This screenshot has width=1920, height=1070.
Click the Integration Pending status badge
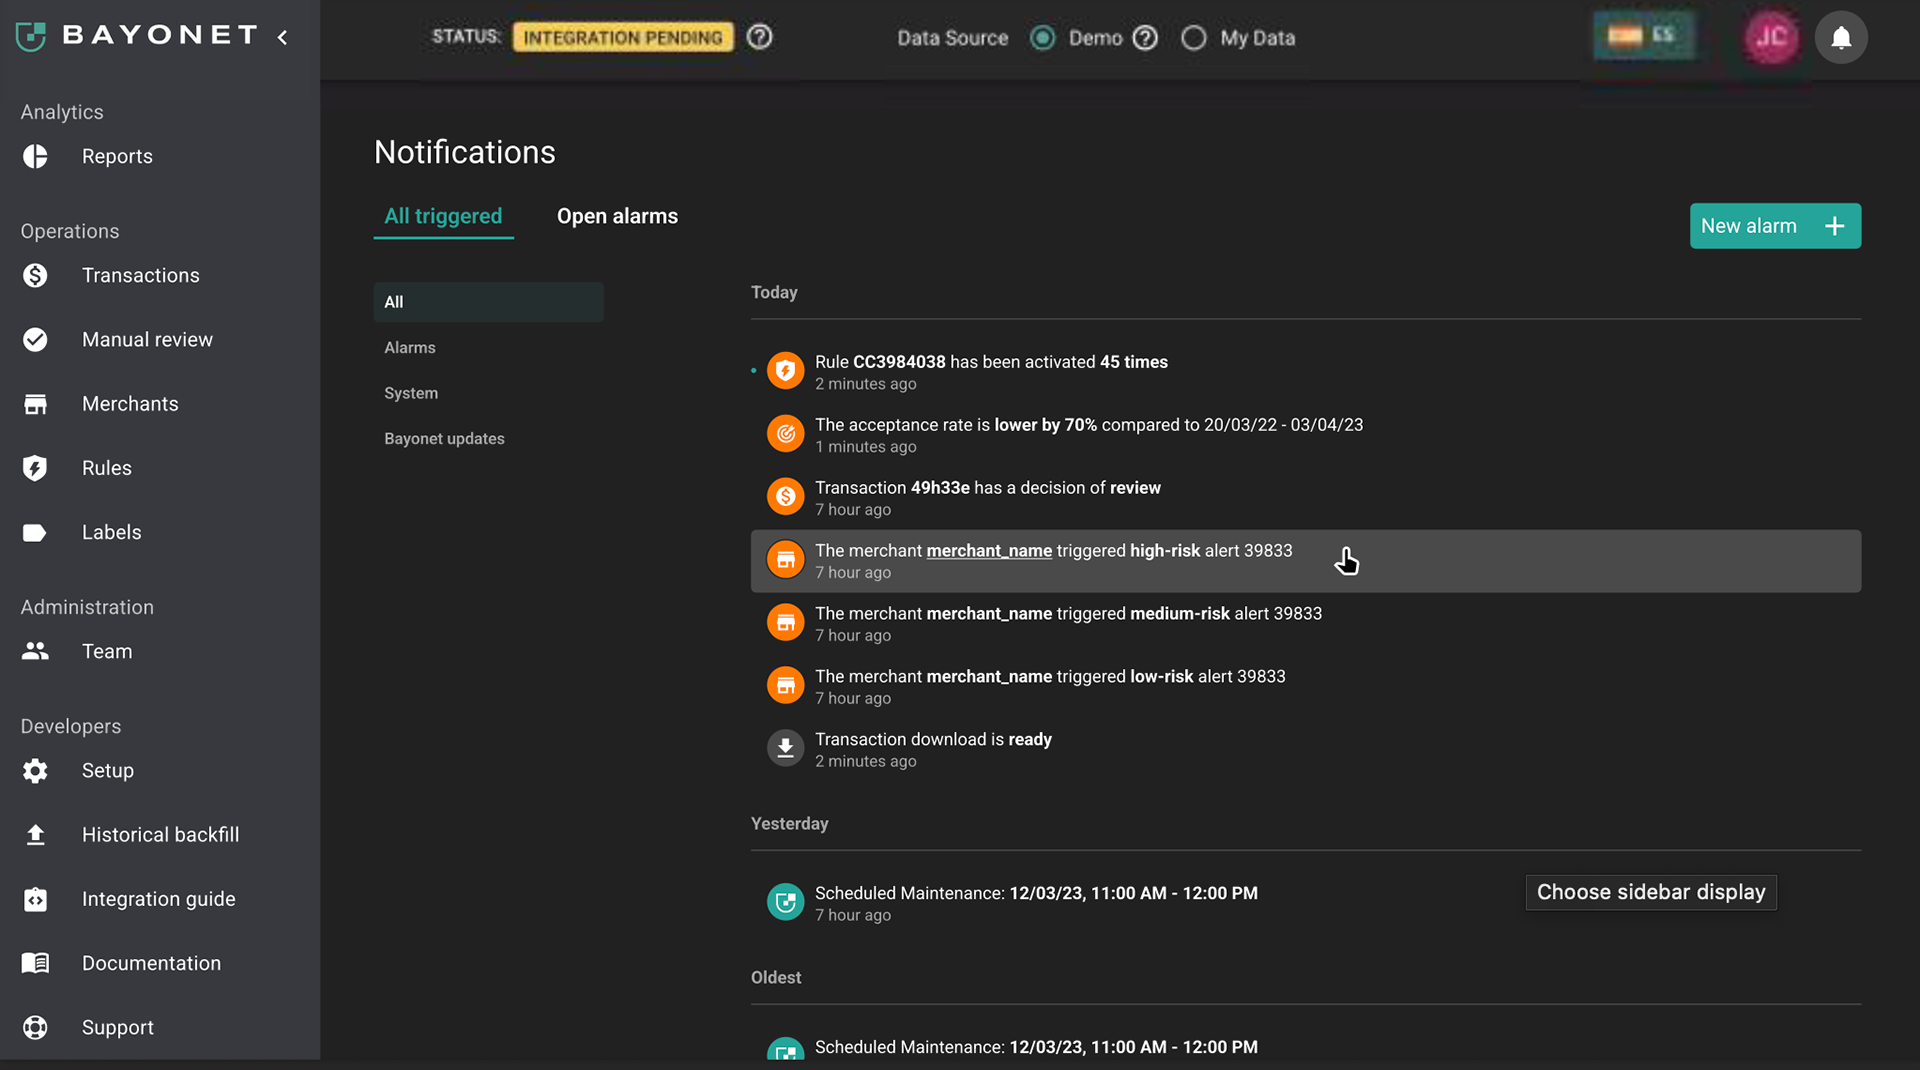click(x=623, y=37)
